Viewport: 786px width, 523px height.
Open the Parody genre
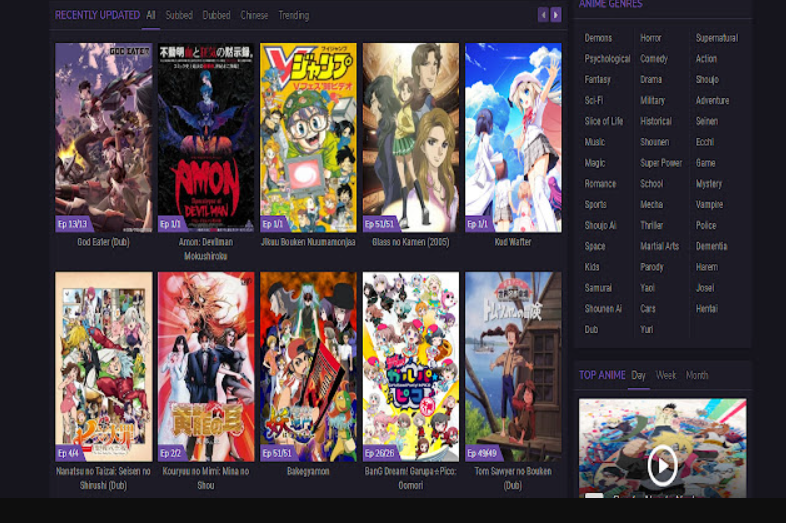tap(652, 267)
